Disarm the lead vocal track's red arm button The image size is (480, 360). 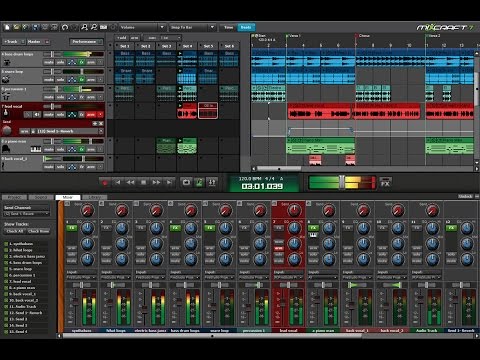click(91, 114)
